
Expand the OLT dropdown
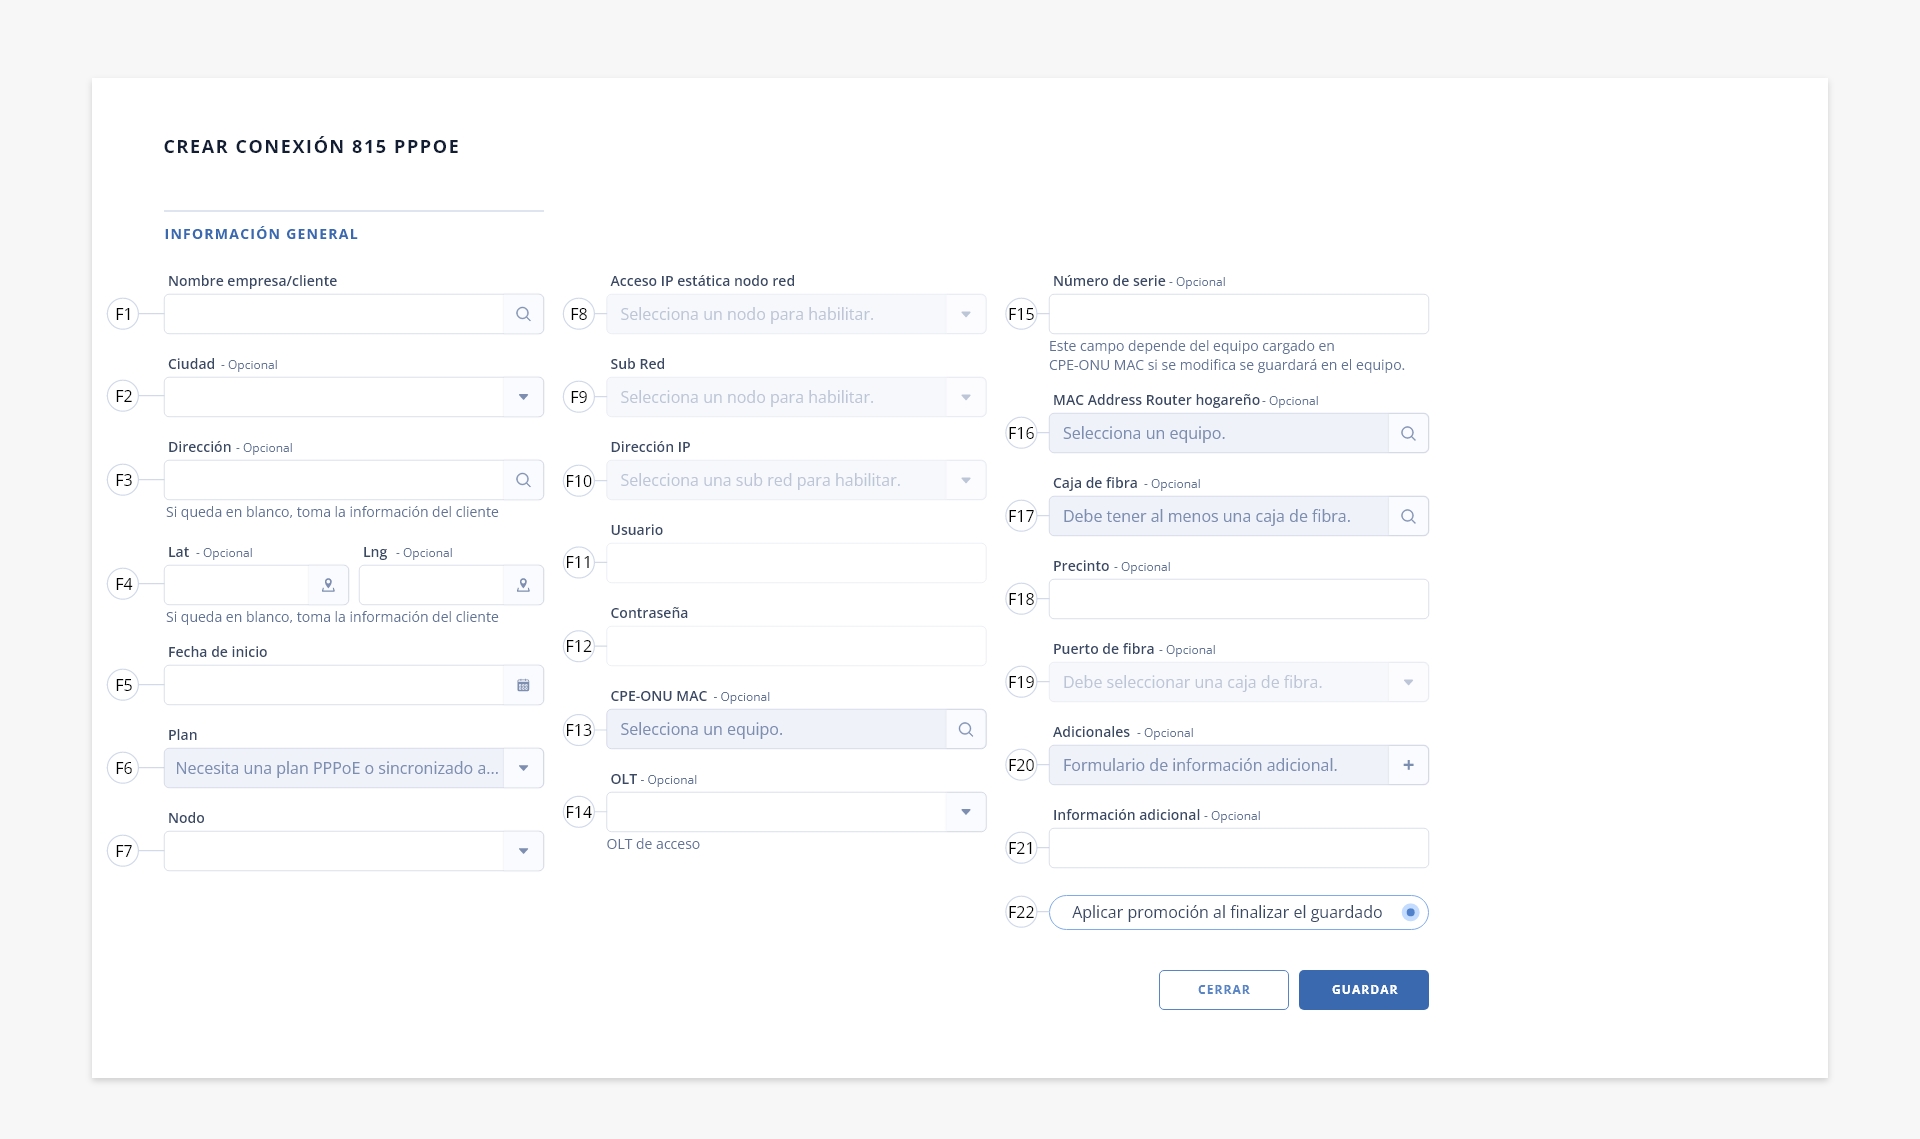[x=966, y=812]
